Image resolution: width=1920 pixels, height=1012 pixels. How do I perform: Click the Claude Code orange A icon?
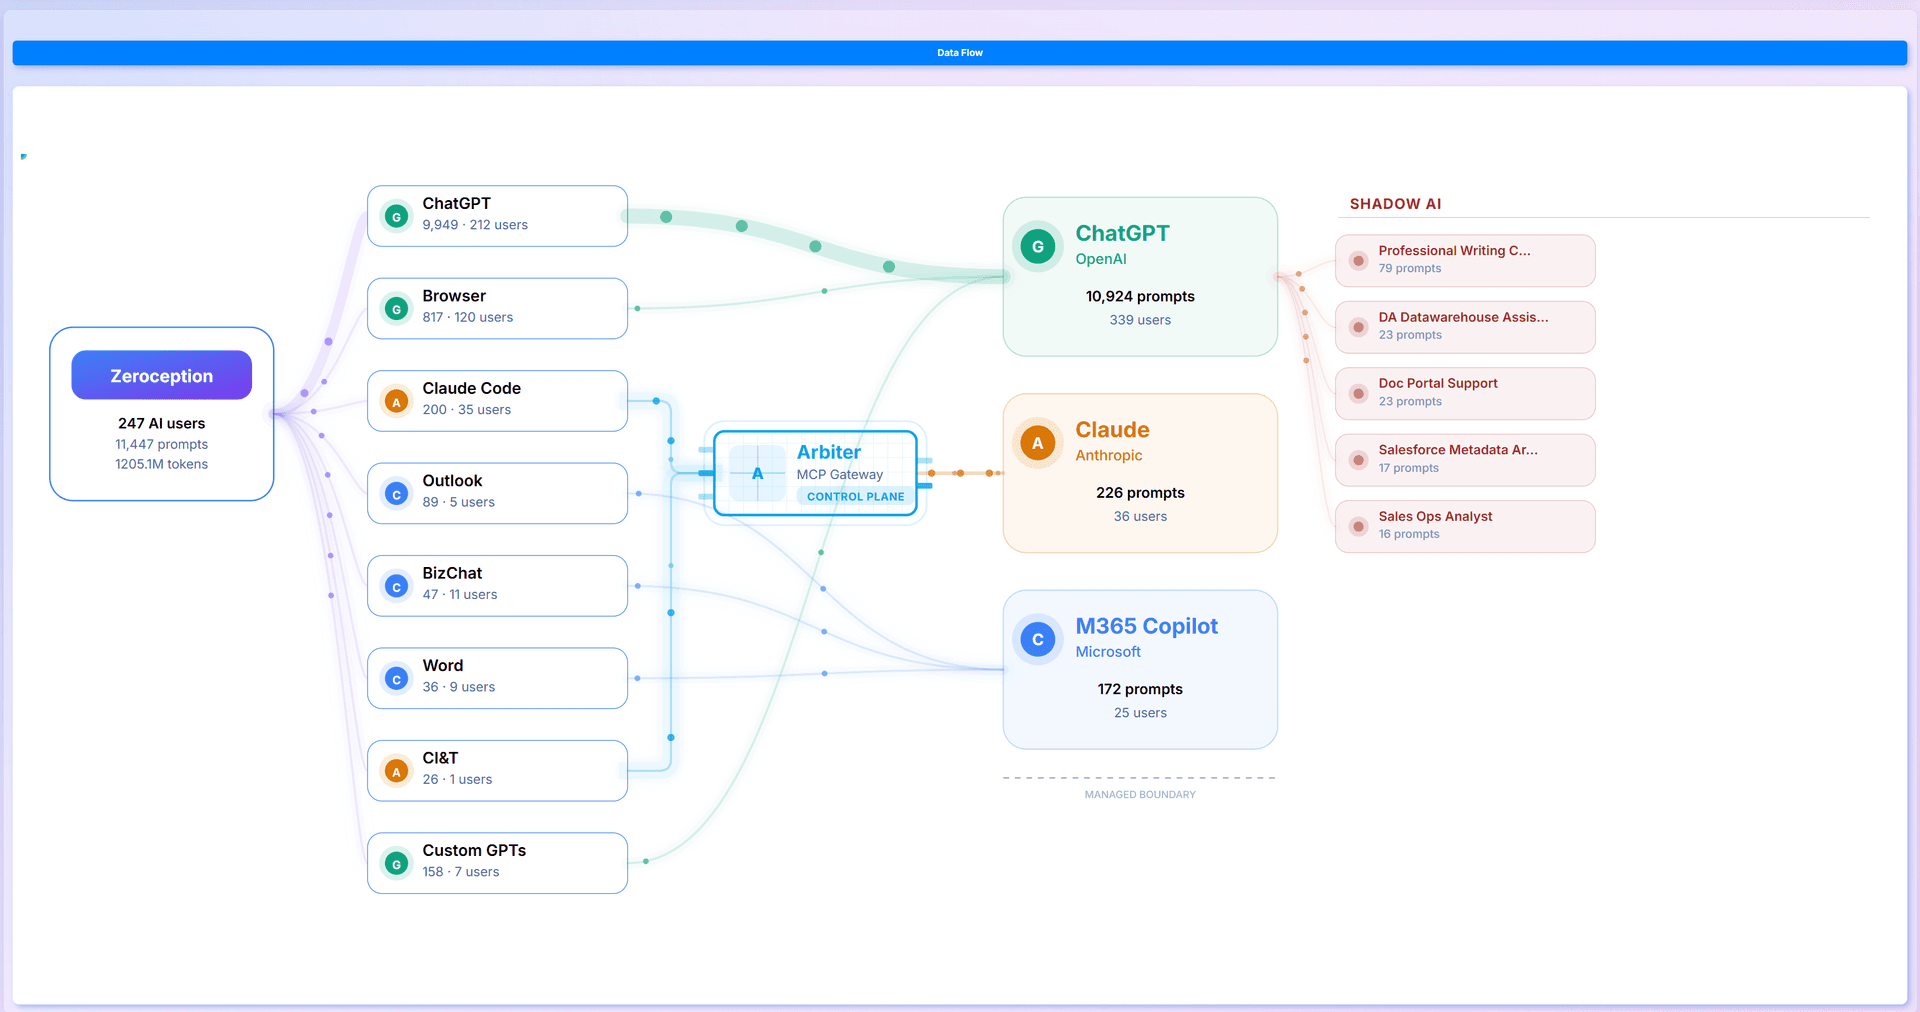pyautogui.click(x=396, y=401)
